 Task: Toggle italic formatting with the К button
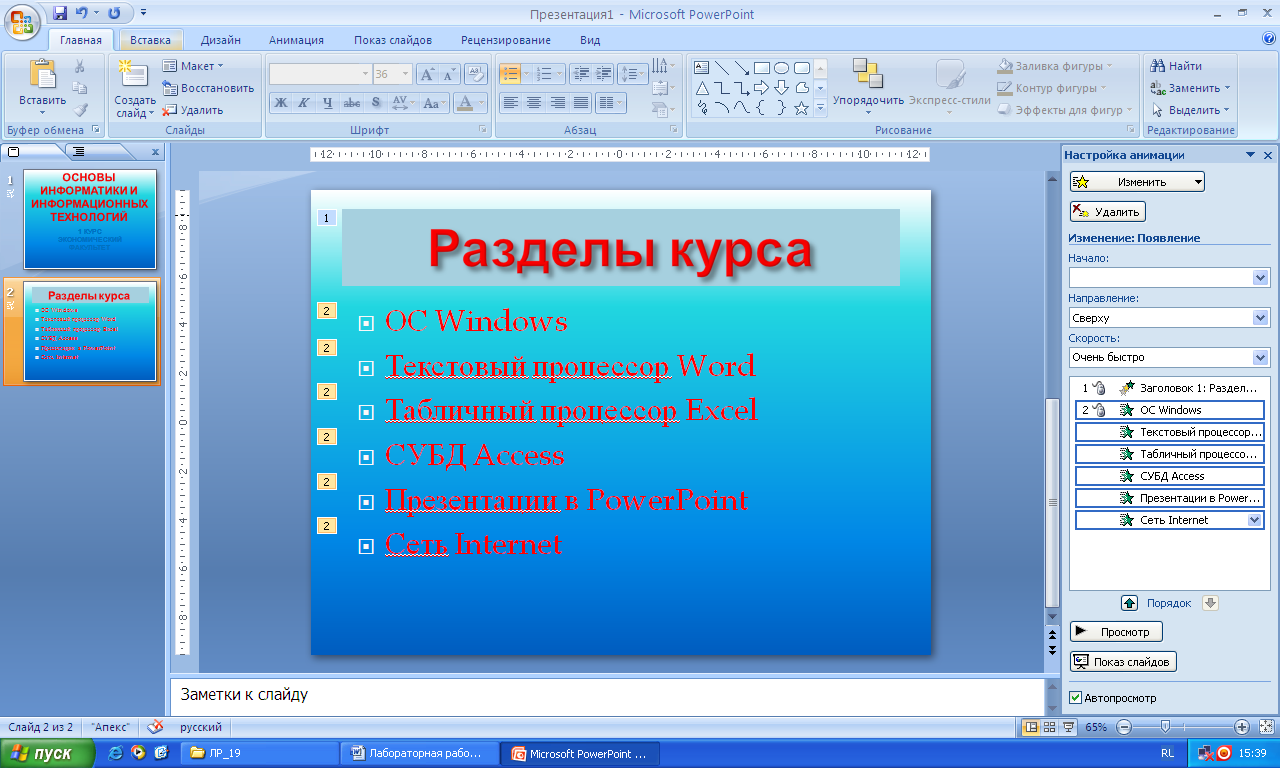pos(304,103)
